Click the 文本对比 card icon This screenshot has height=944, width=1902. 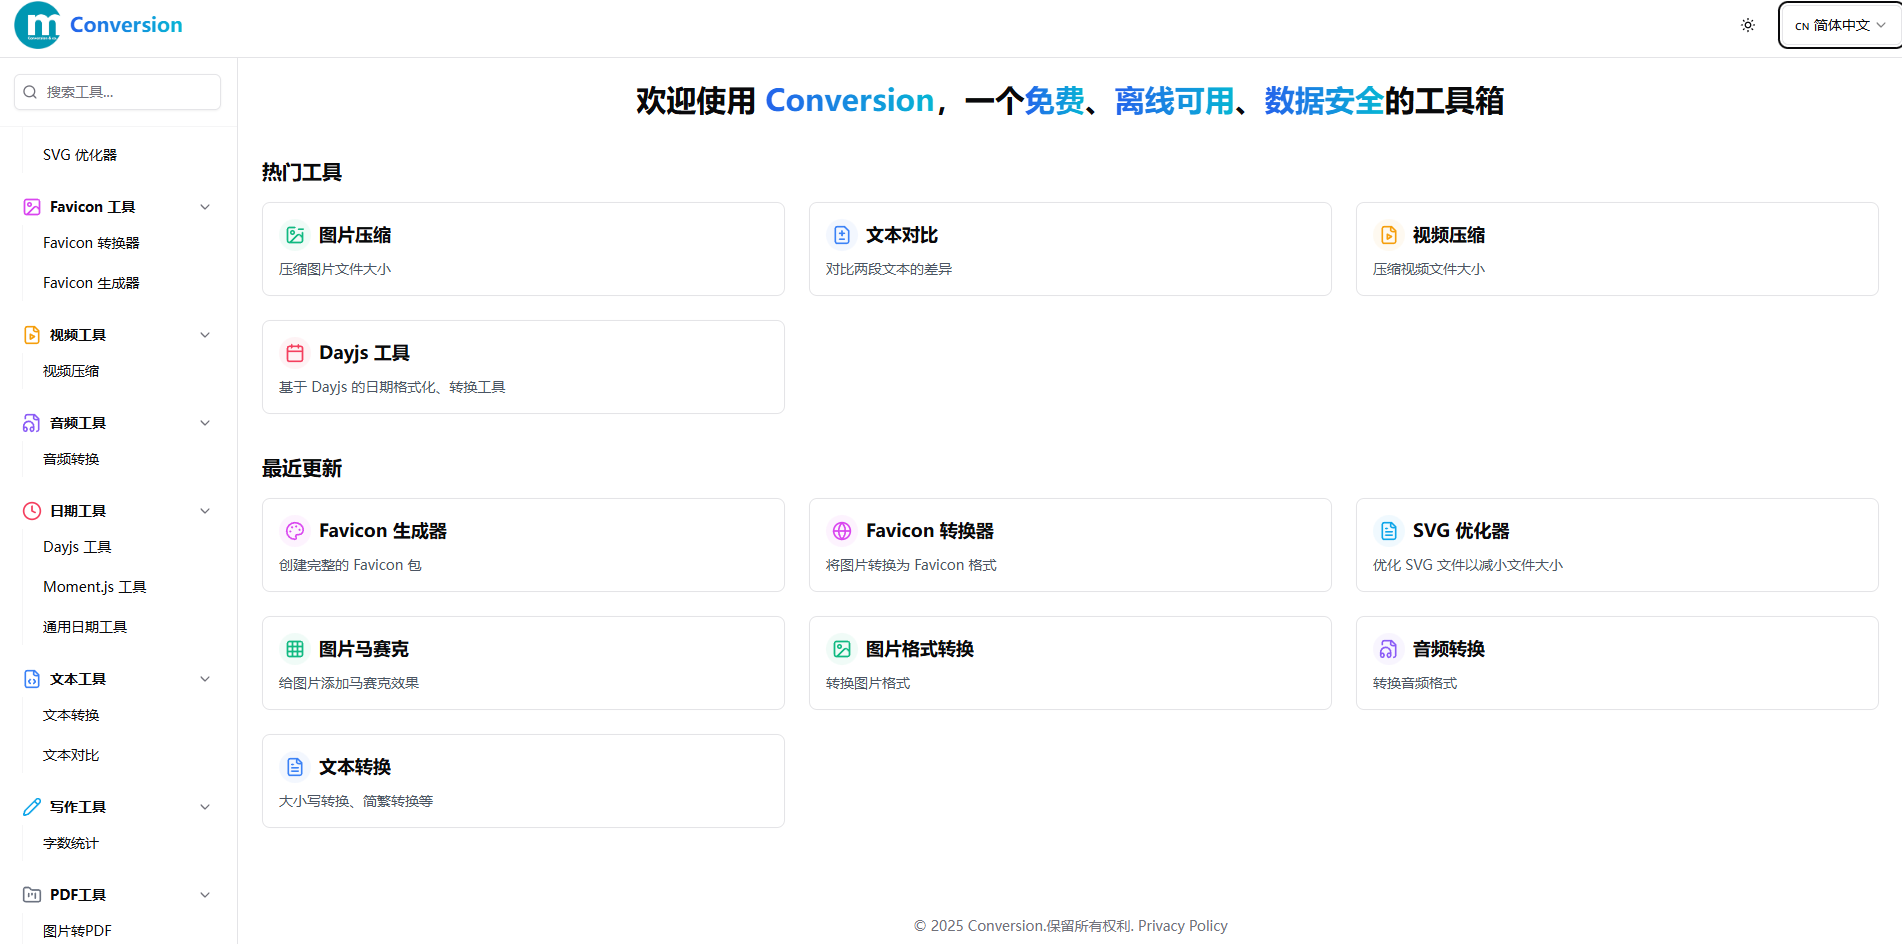point(842,235)
